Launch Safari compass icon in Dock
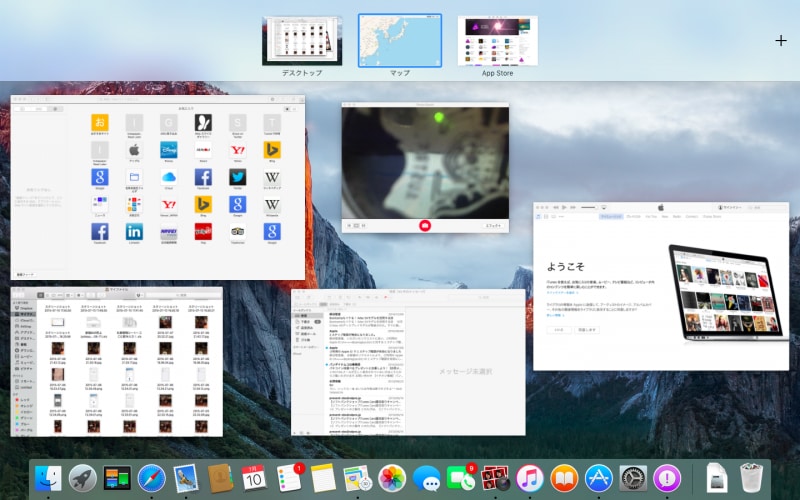This screenshot has height=500, width=800. pos(151,478)
